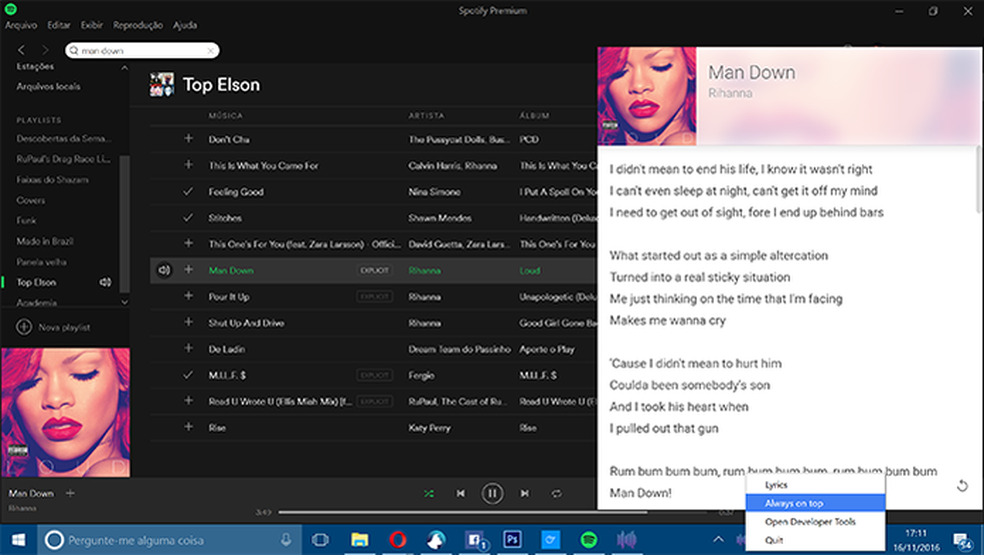Open Panela velha playlist
Screen dimensions: 984x555
tap(41, 262)
